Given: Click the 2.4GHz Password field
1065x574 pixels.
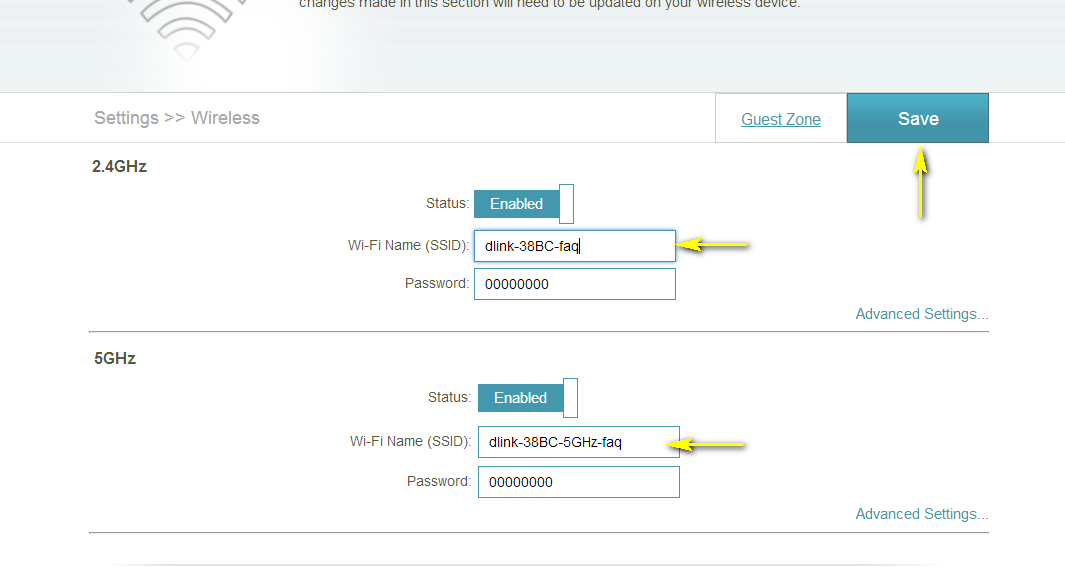Looking at the screenshot, I should pos(574,284).
